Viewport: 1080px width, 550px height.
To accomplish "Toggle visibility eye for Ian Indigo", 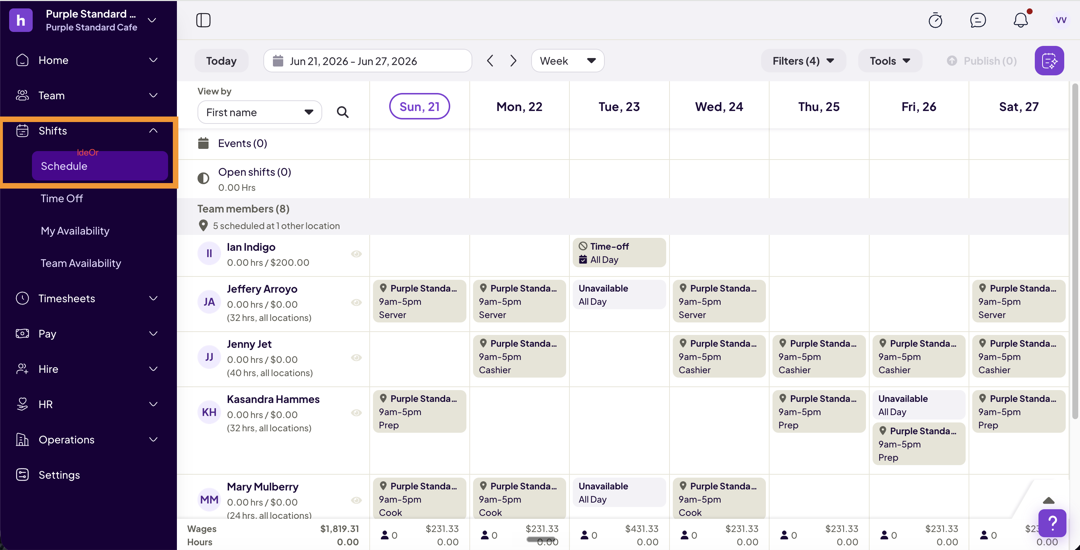I will (356, 254).
